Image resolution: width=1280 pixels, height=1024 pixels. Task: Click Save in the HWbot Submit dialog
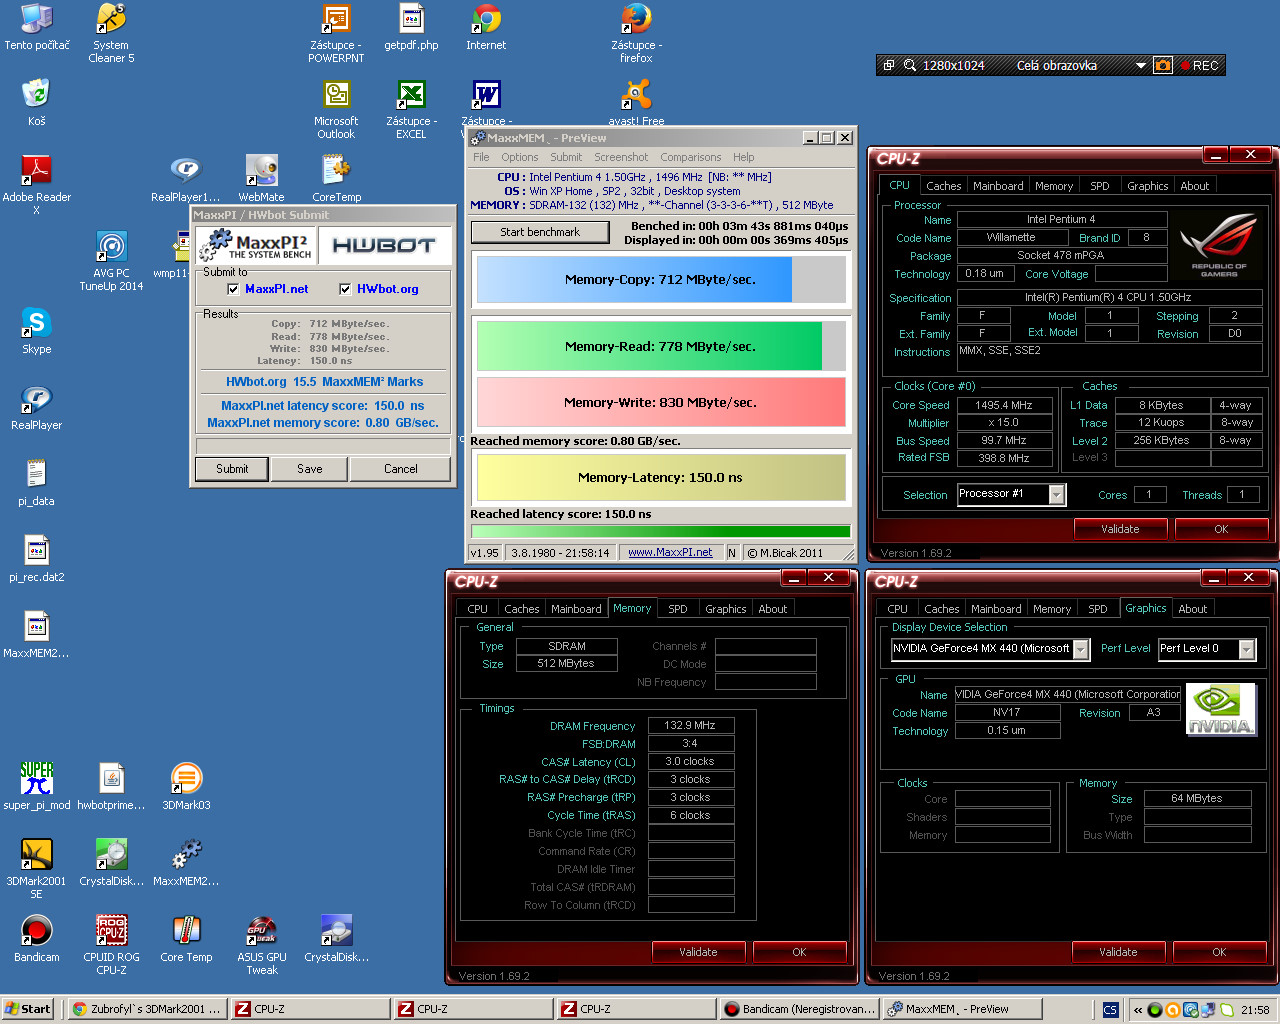(310, 469)
